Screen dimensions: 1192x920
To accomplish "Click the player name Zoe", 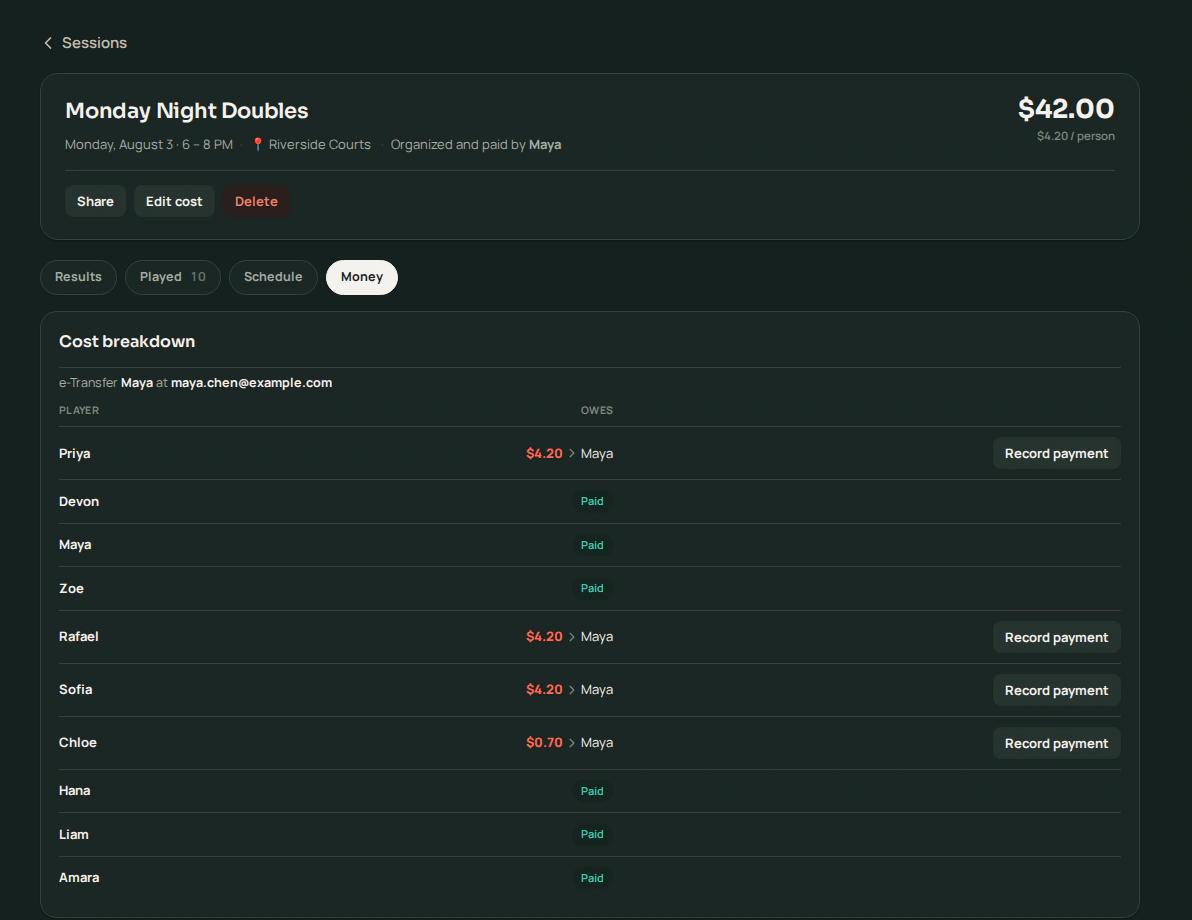I will (71, 588).
